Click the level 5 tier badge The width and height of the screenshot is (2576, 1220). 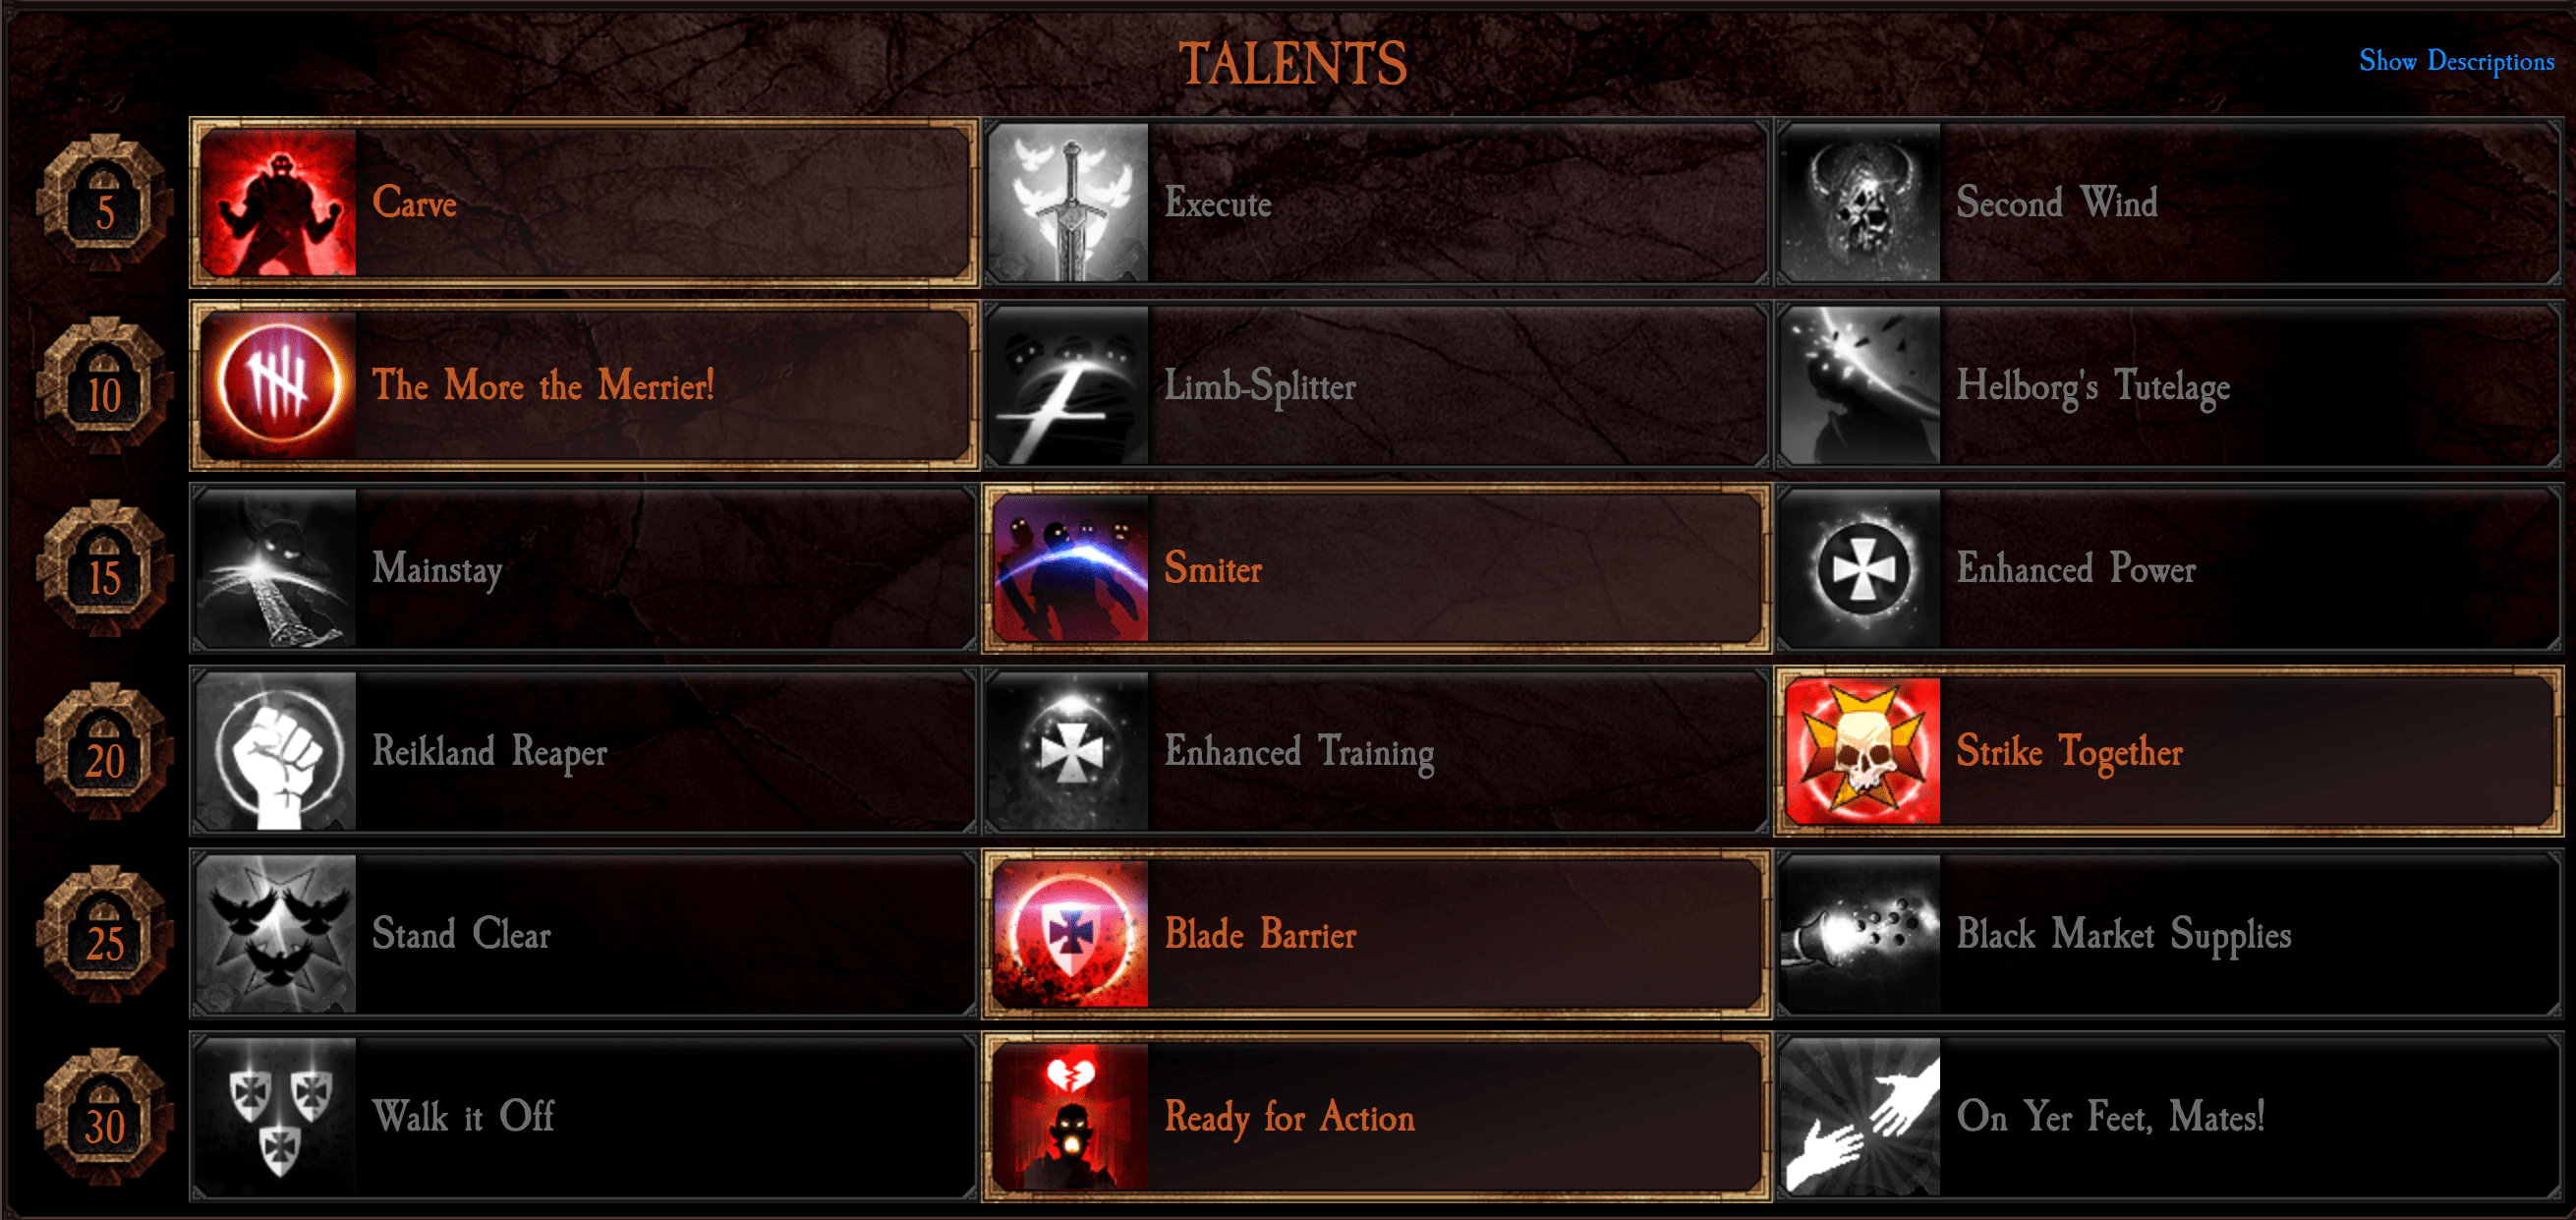[105, 204]
